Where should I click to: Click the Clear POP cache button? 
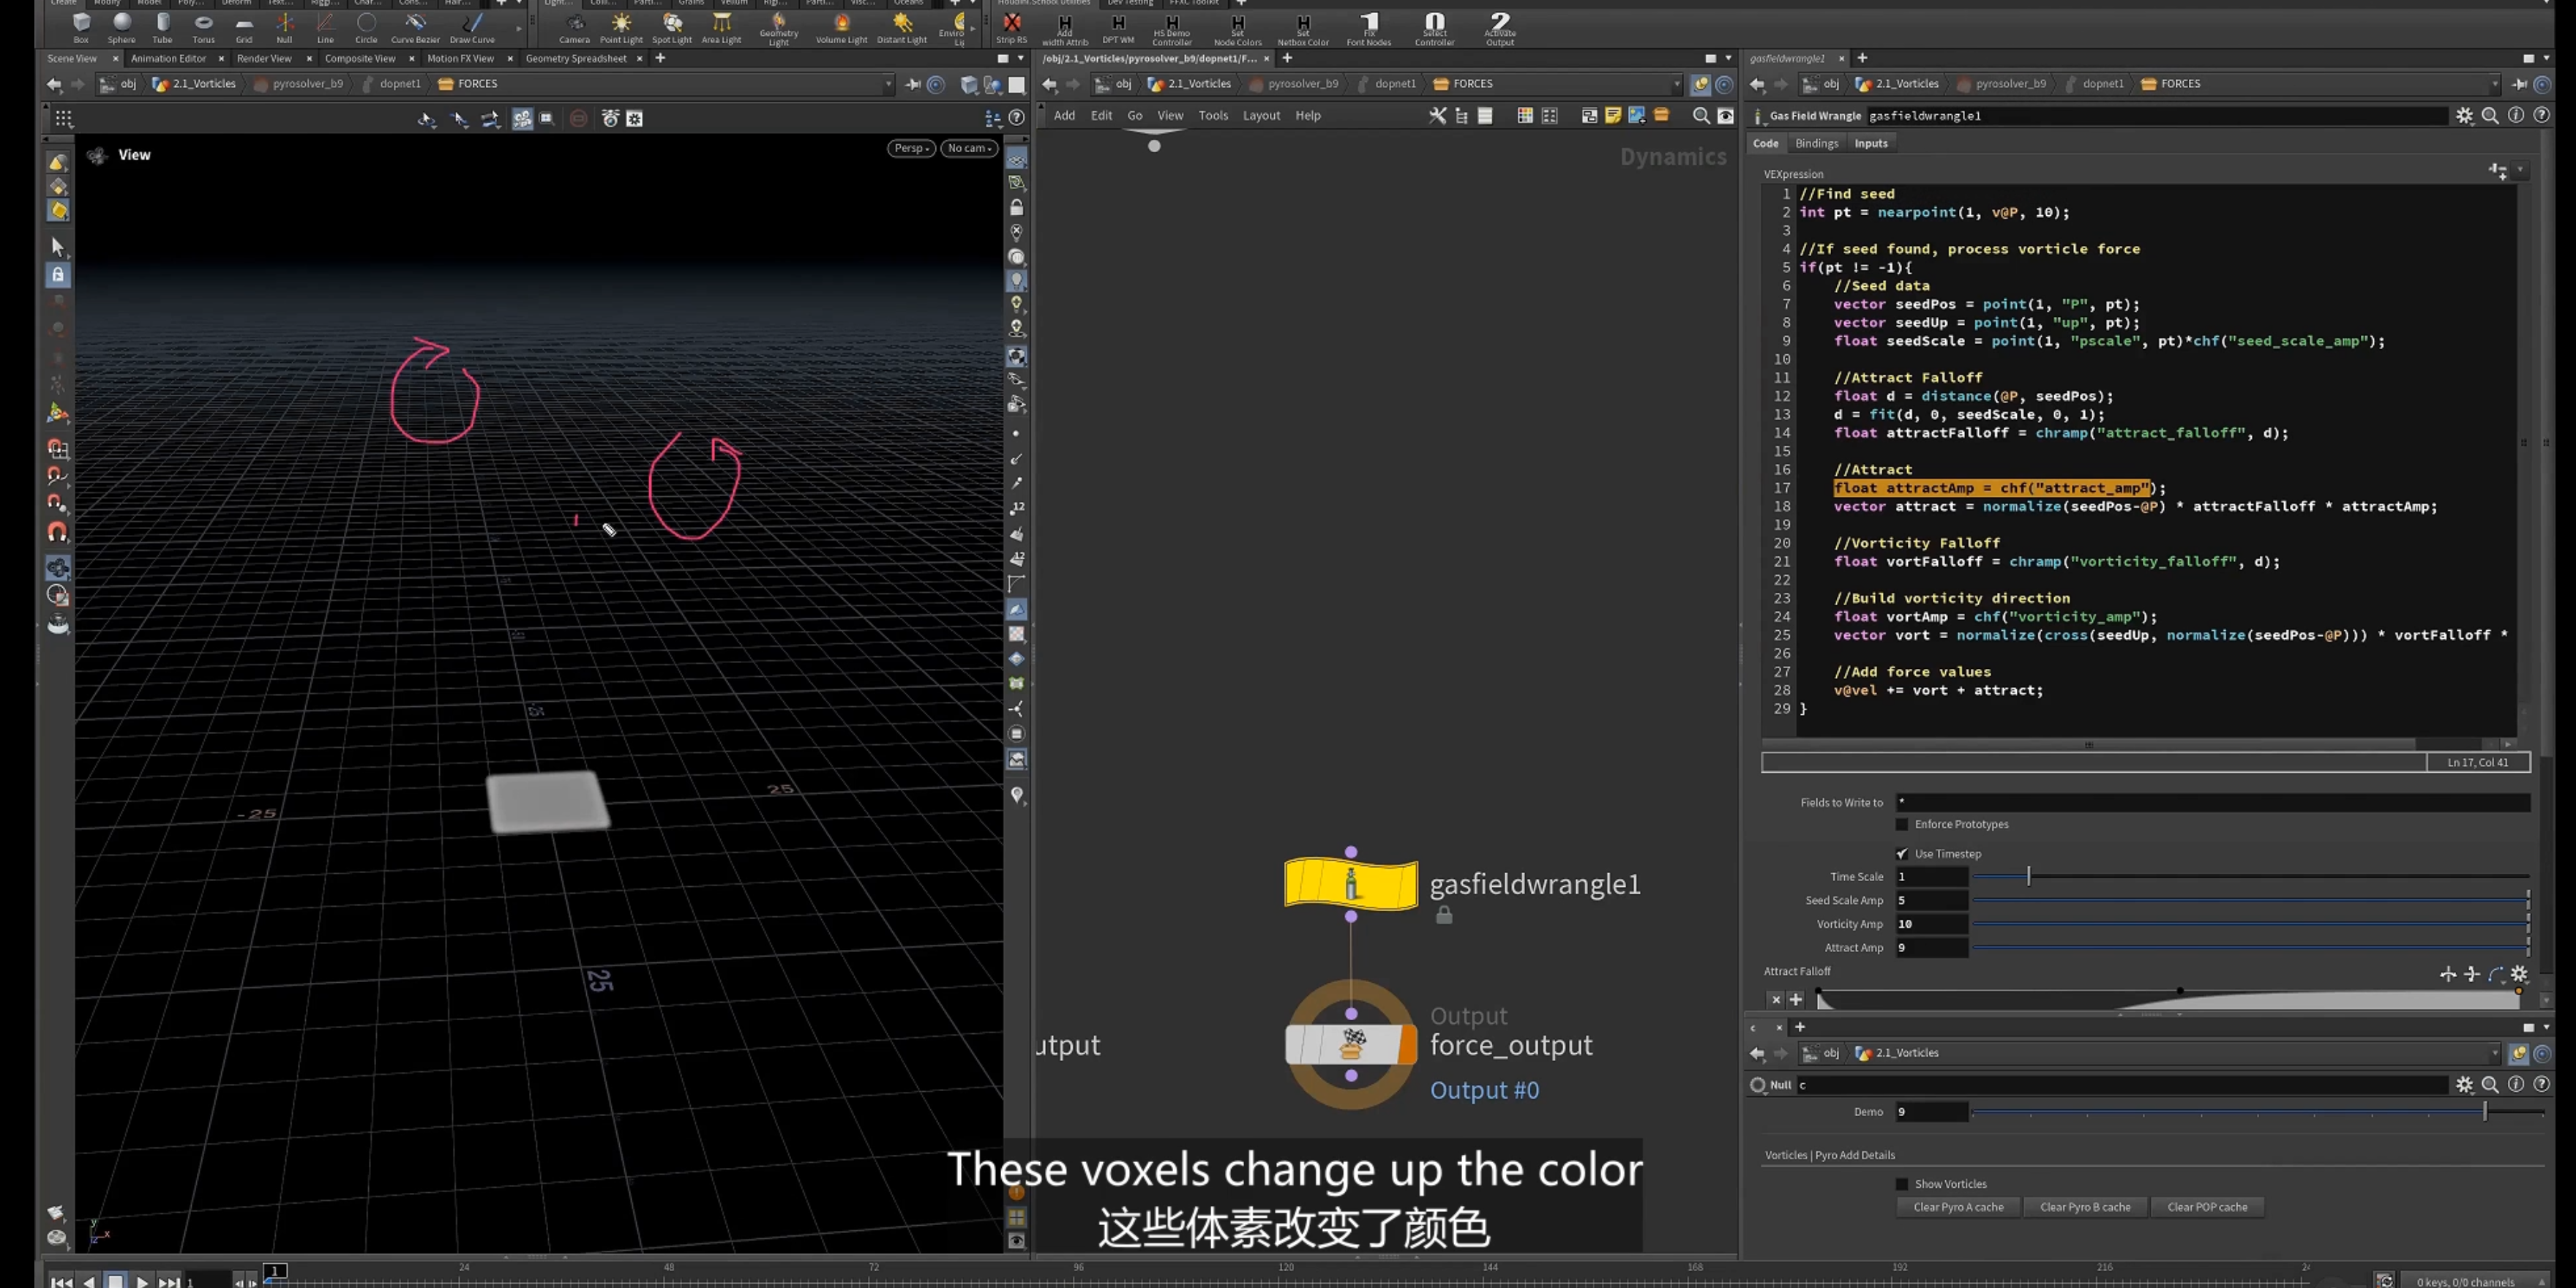click(x=2207, y=1207)
